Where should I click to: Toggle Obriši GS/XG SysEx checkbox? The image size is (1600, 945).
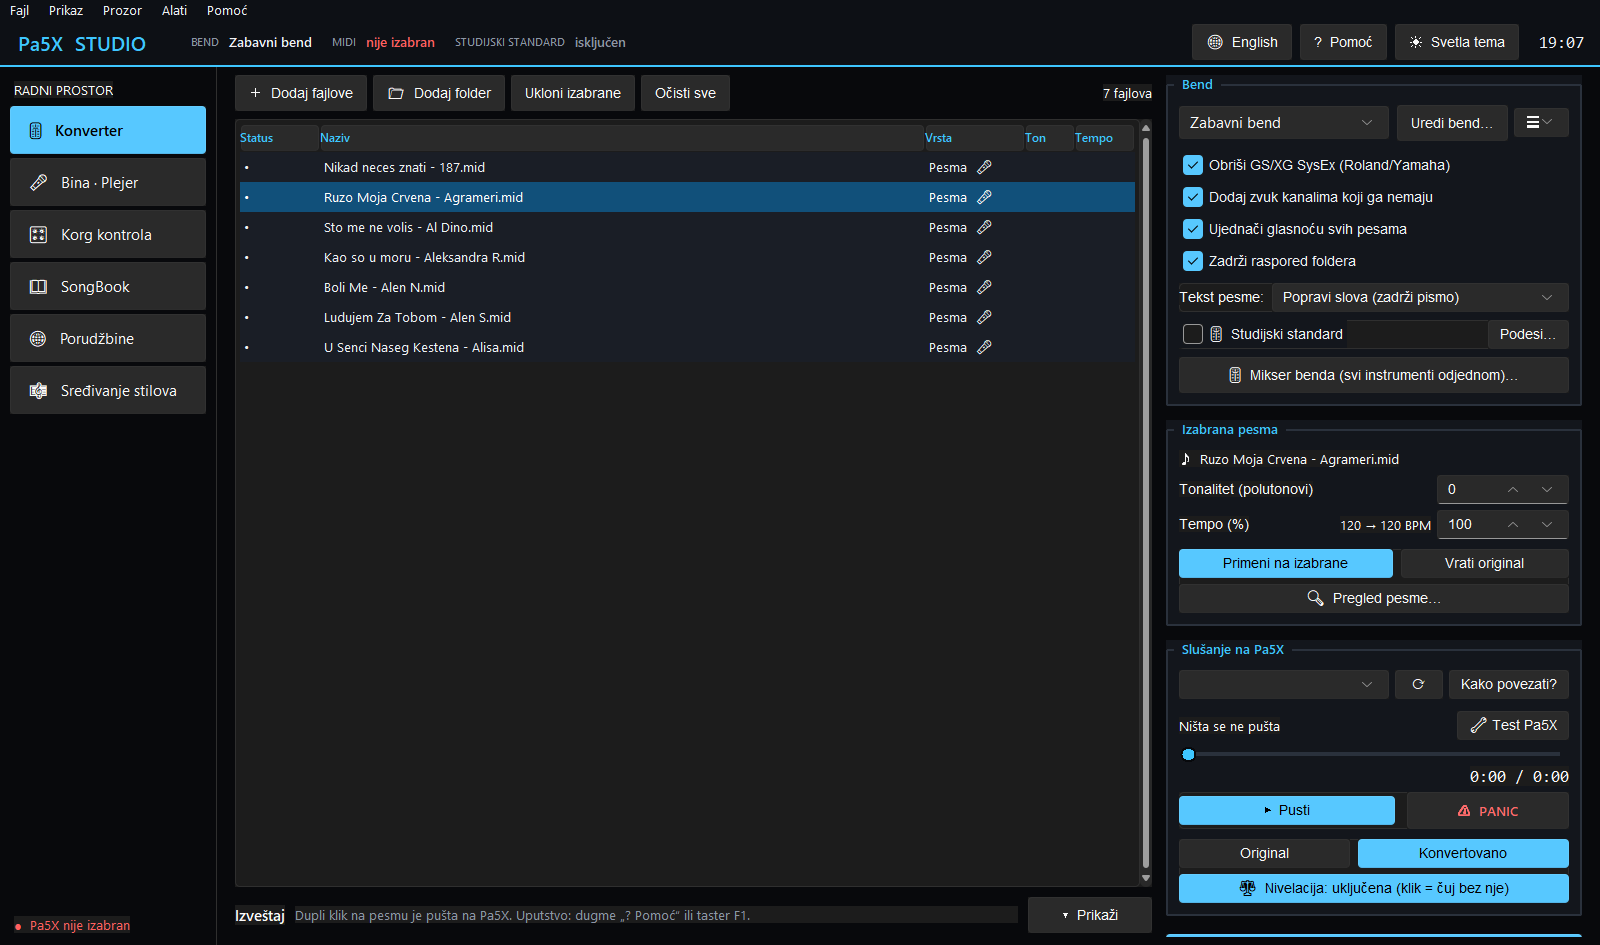pos(1193,165)
